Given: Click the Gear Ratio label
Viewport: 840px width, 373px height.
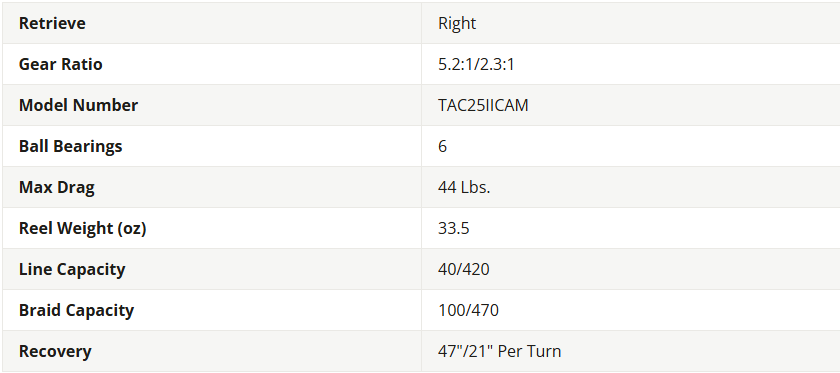Looking at the screenshot, I should tap(61, 64).
